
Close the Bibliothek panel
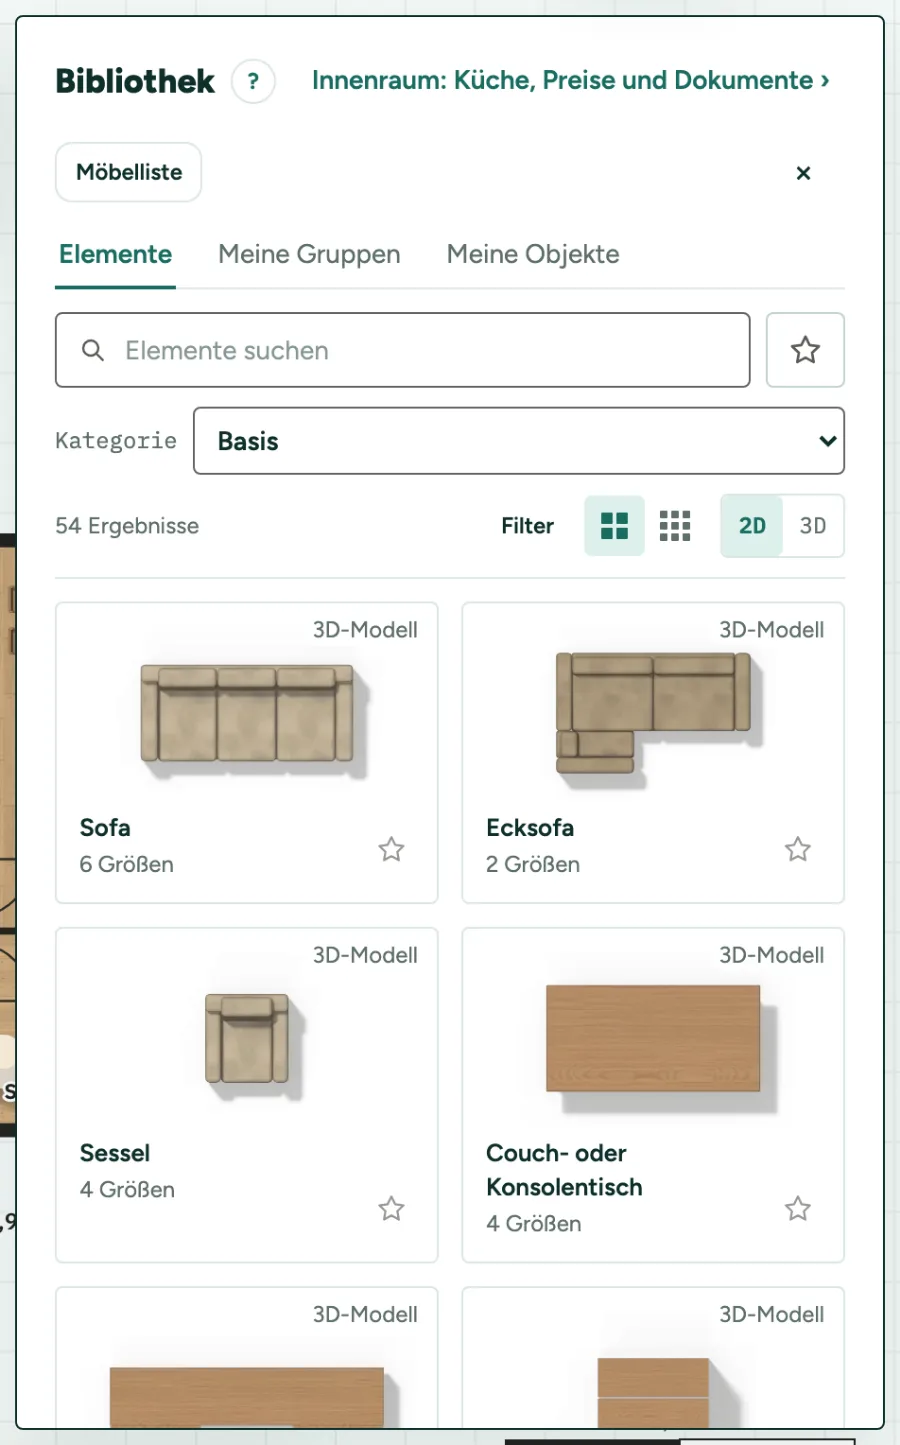pos(803,173)
